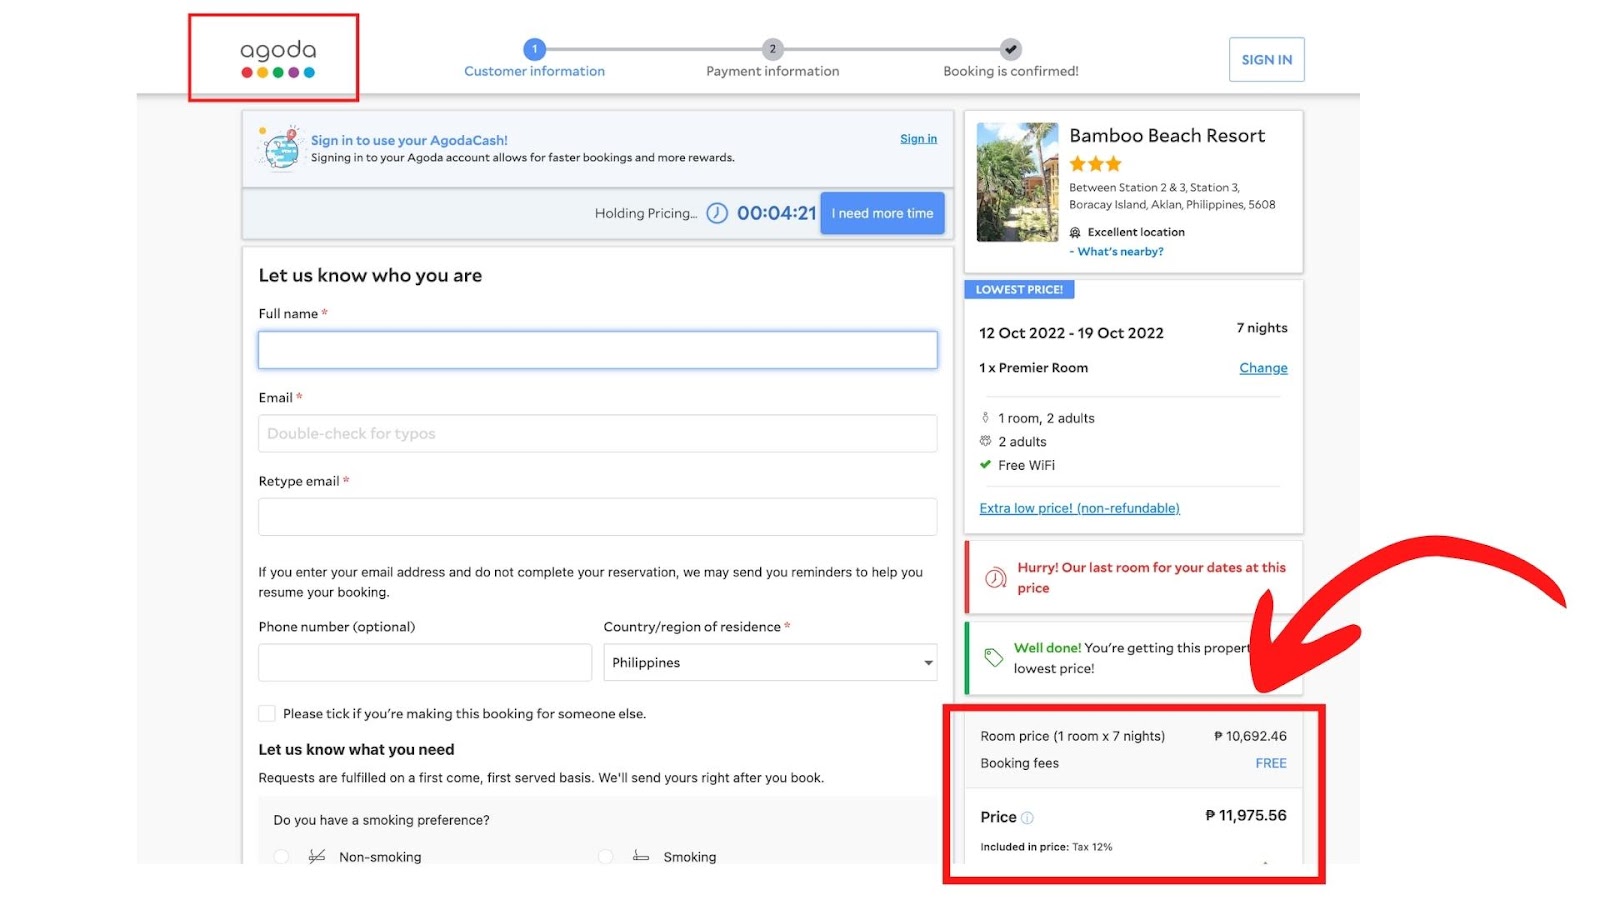
Task: Click the FREE booking fees value
Action: coord(1271,763)
